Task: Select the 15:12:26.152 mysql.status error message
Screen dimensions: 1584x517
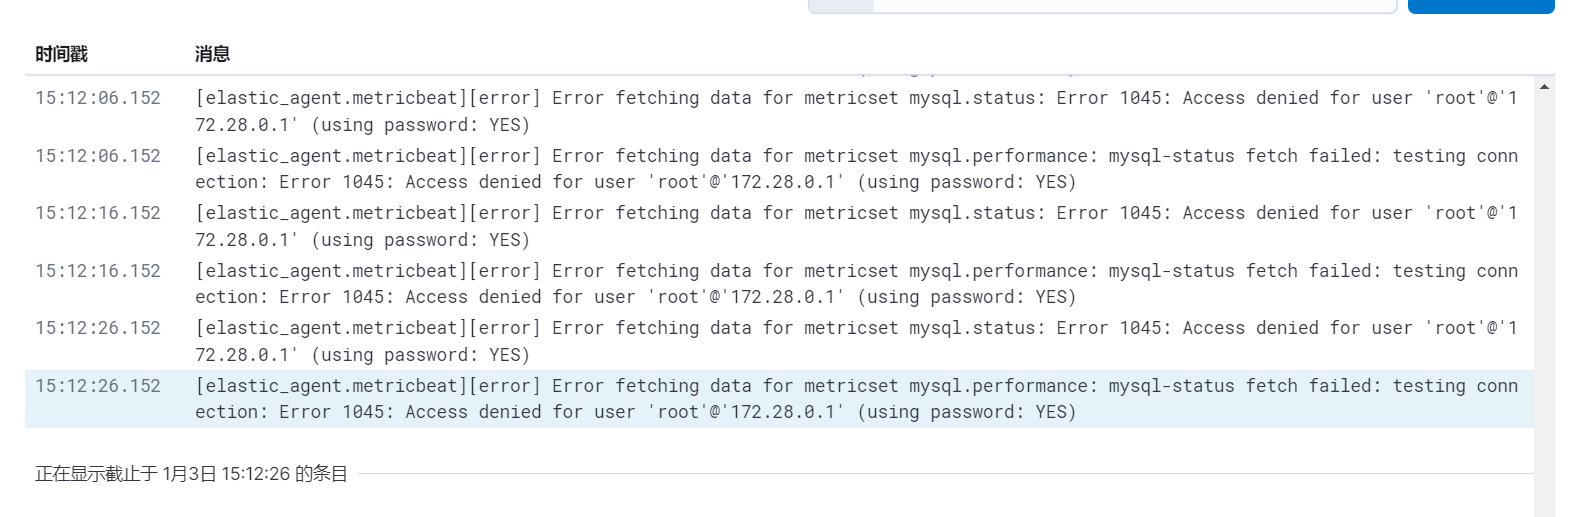Action: 856,341
